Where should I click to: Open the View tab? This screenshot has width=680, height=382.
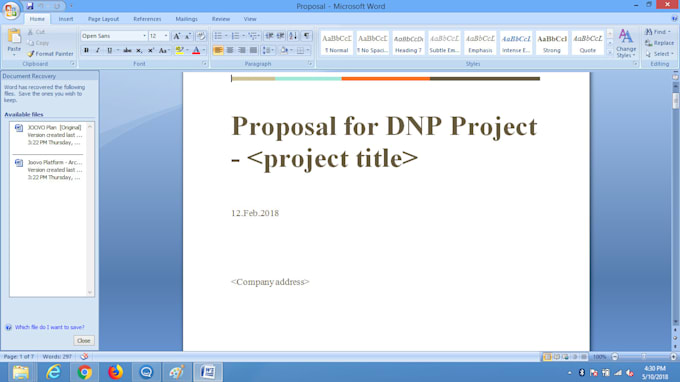point(250,19)
